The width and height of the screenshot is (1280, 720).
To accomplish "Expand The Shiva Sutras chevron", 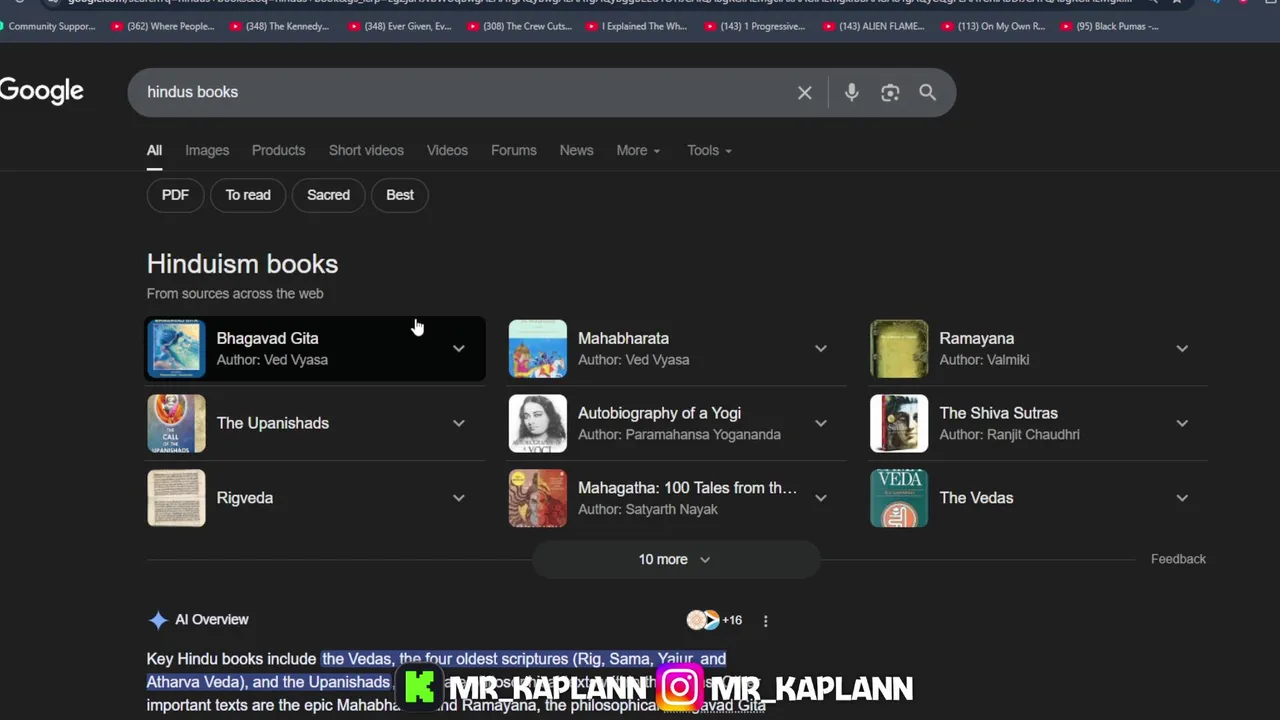I will [1182, 423].
